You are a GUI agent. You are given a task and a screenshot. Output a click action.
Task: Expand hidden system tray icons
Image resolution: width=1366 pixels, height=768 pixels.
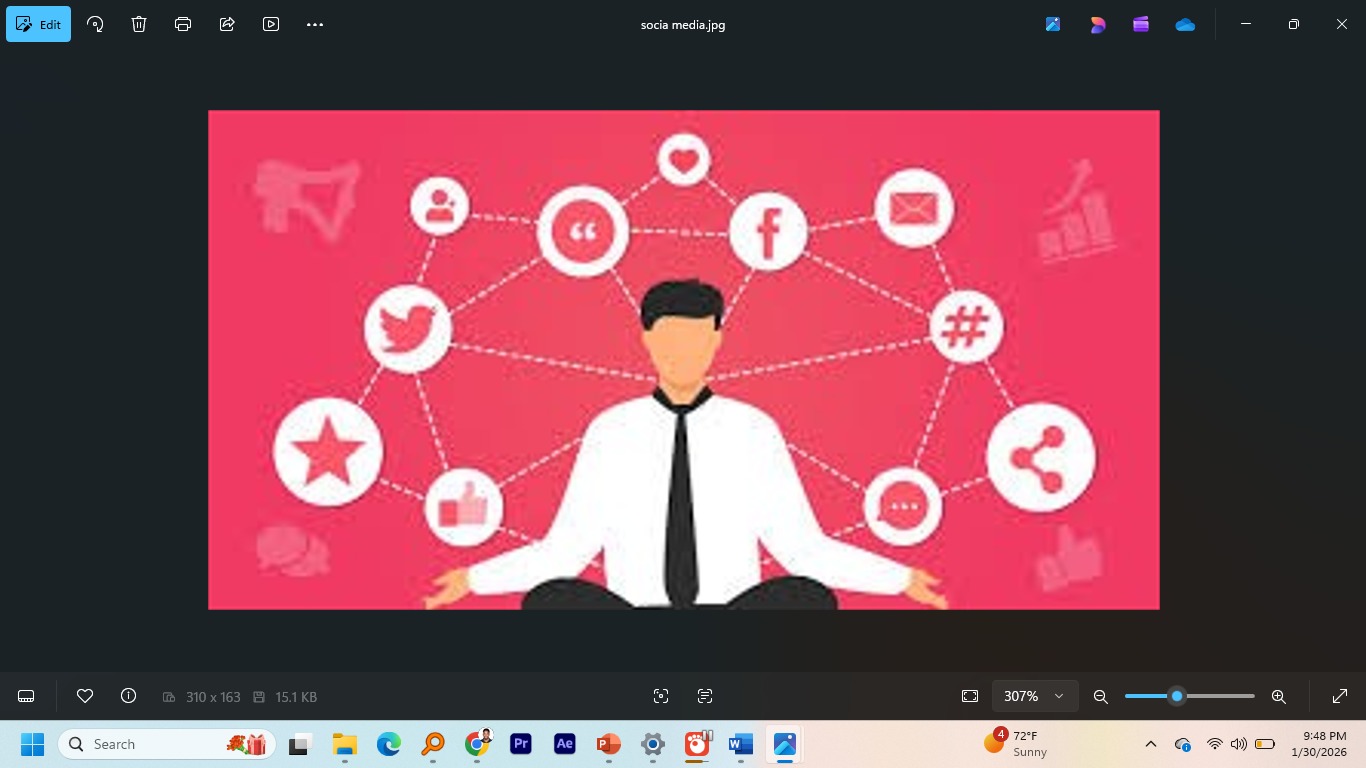point(1151,744)
